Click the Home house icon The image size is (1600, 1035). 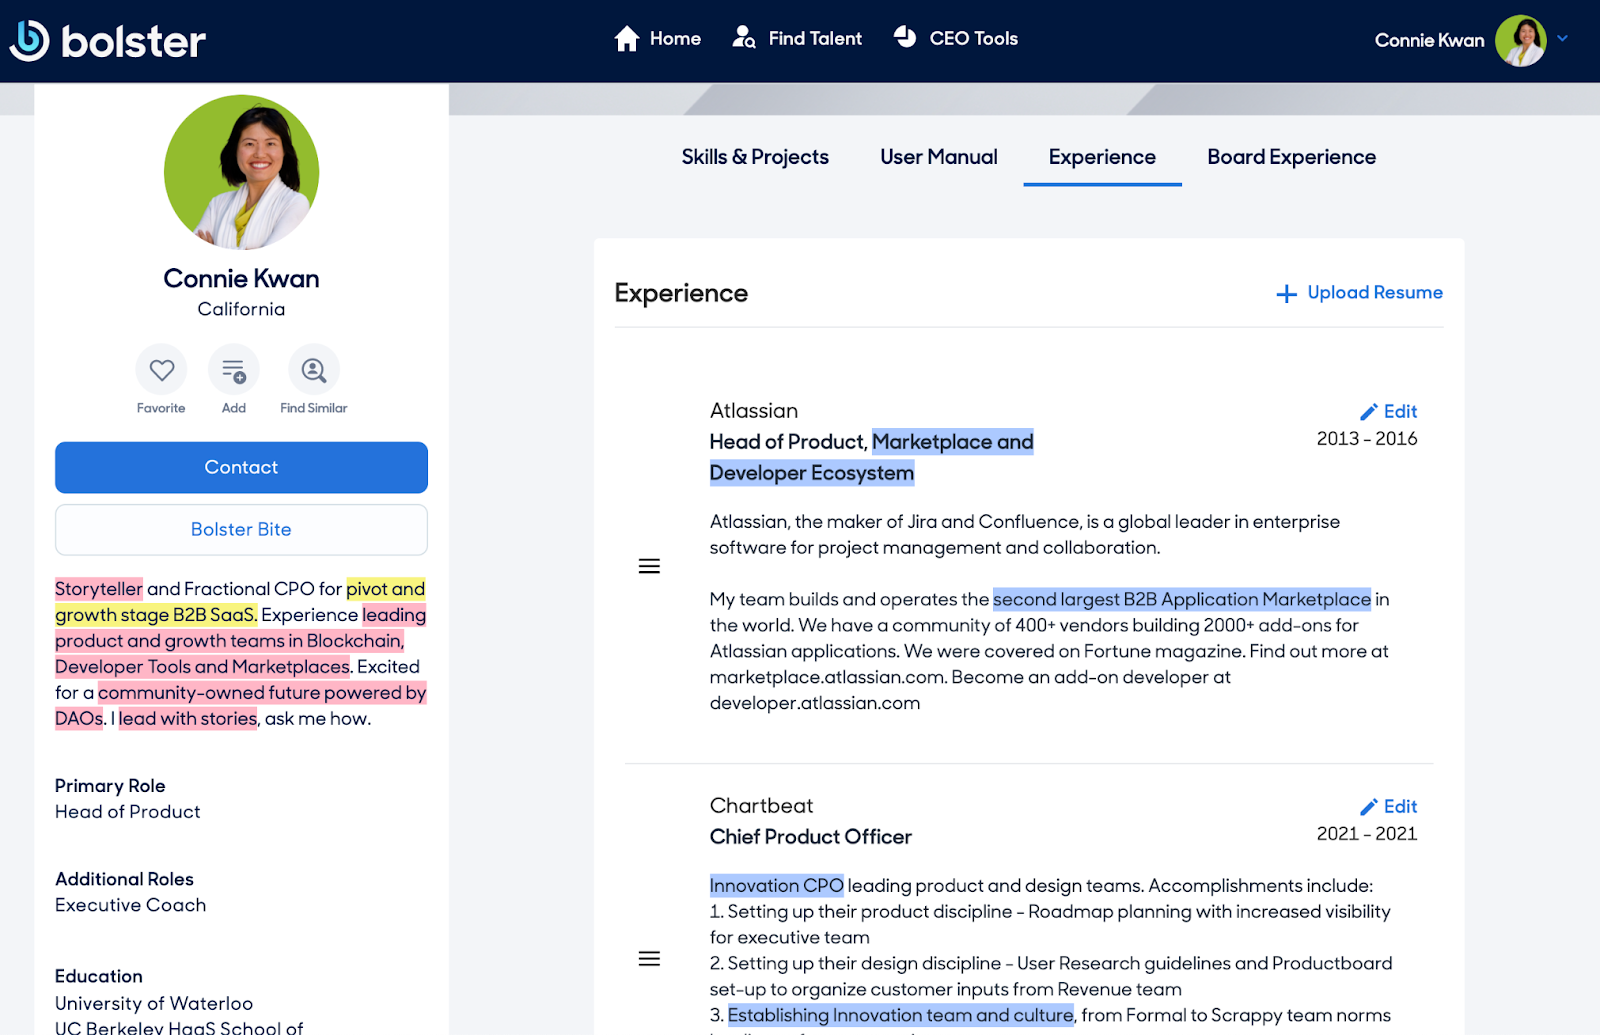point(627,39)
